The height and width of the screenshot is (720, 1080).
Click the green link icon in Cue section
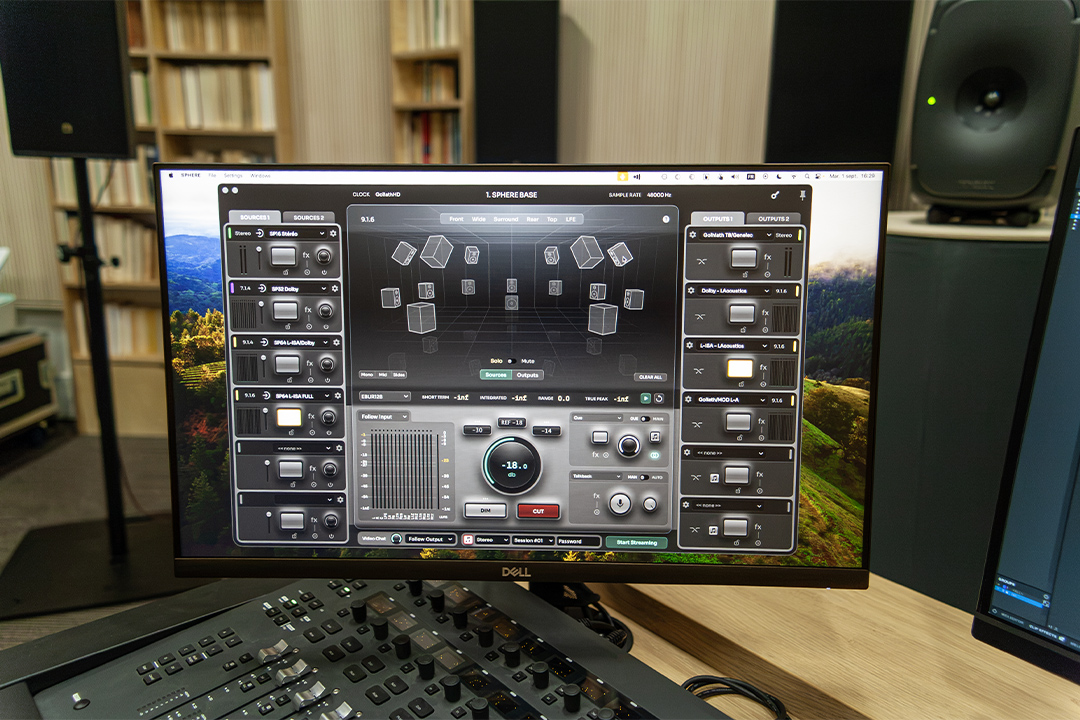pos(654,455)
